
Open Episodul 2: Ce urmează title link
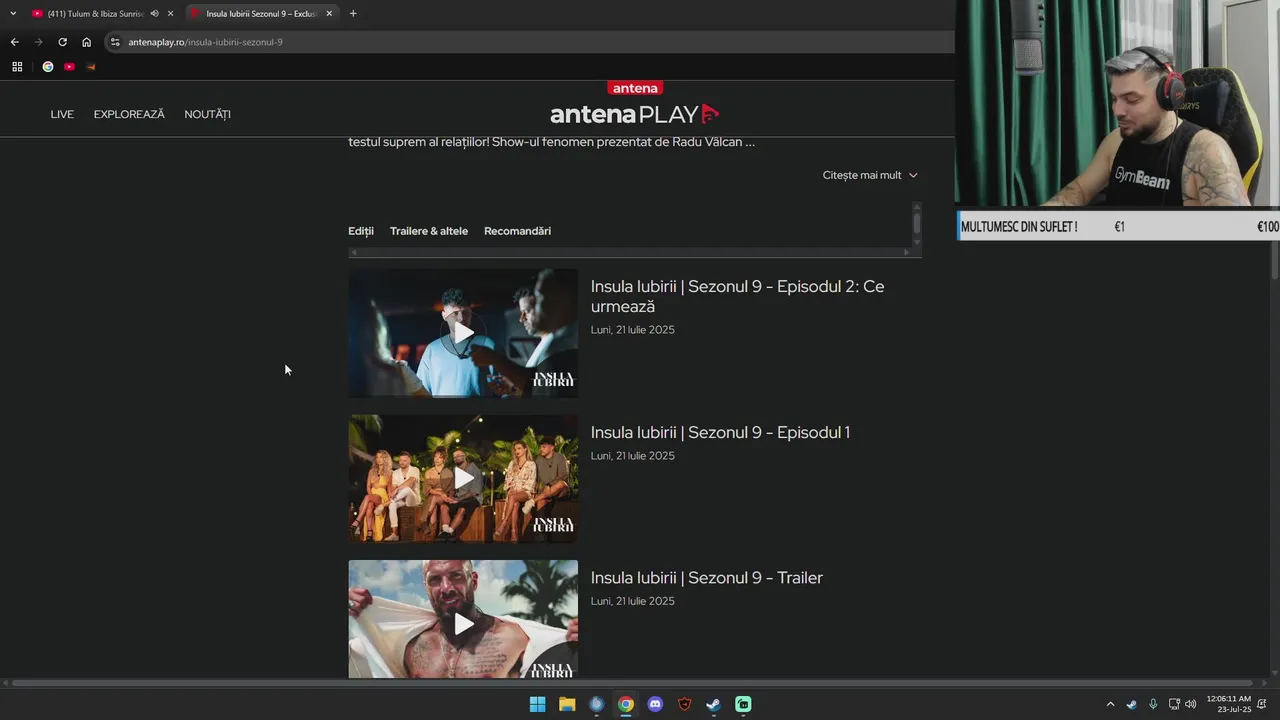point(737,297)
